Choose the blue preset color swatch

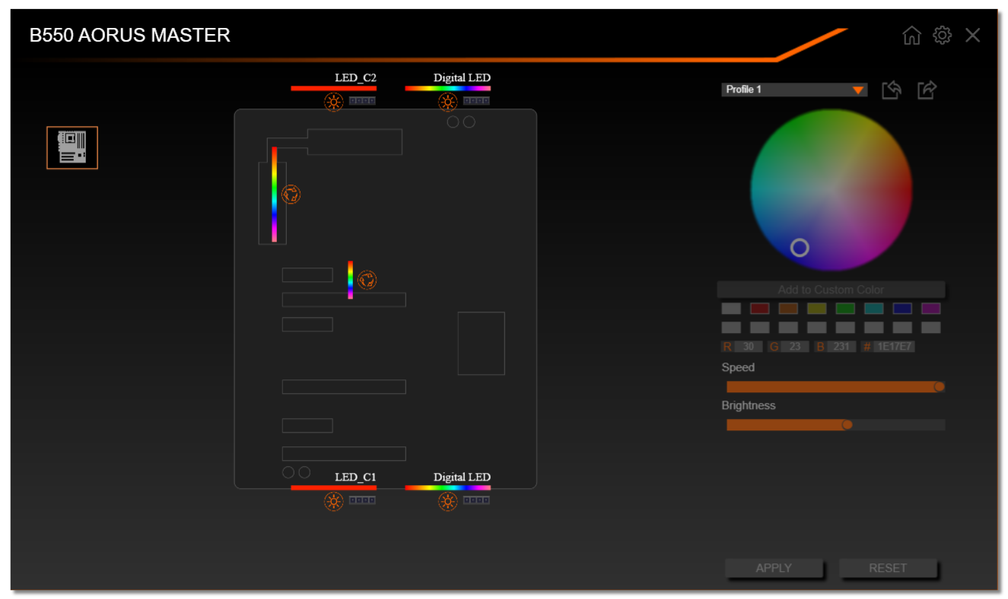click(x=902, y=308)
